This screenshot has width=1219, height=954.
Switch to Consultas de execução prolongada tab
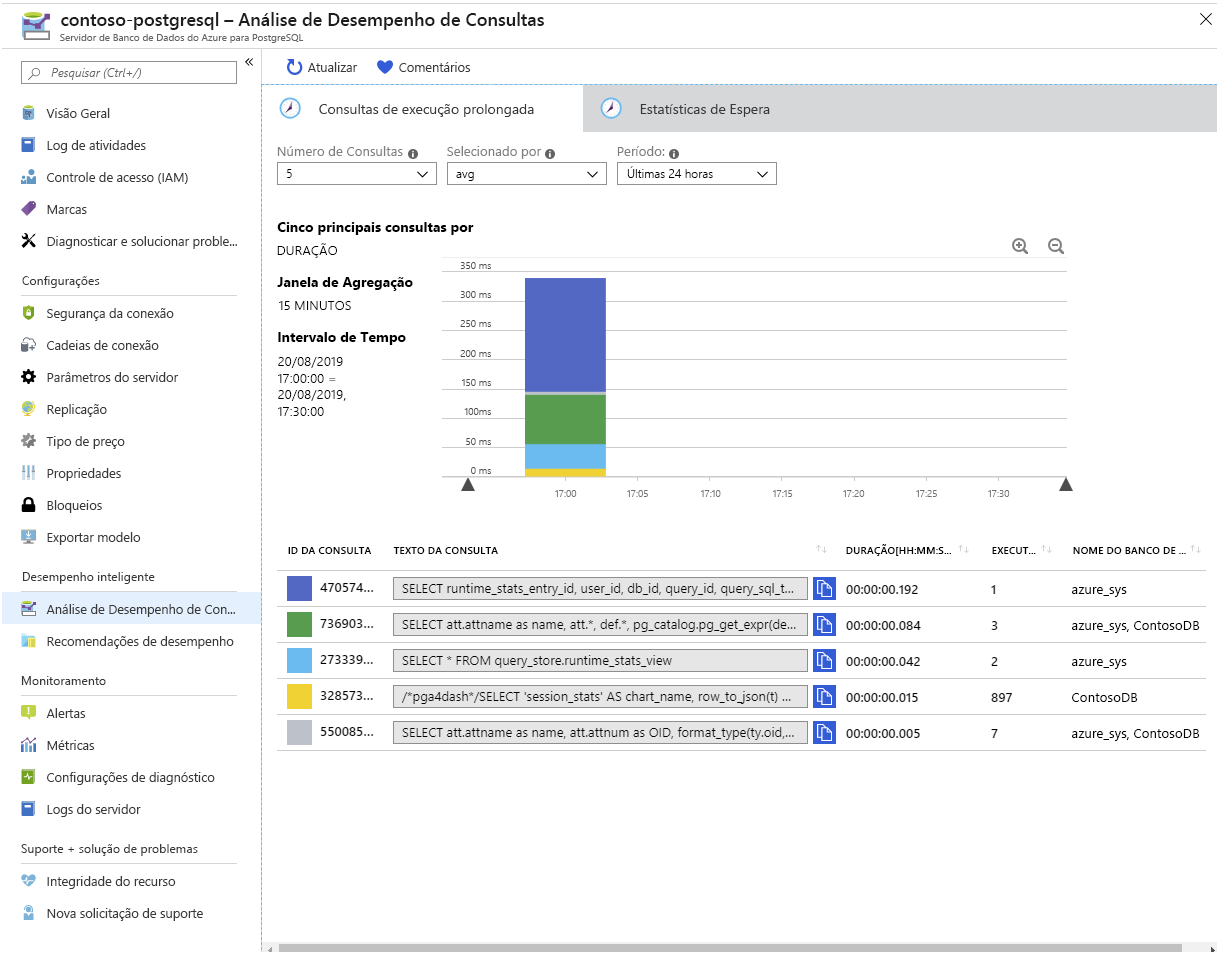(422, 109)
